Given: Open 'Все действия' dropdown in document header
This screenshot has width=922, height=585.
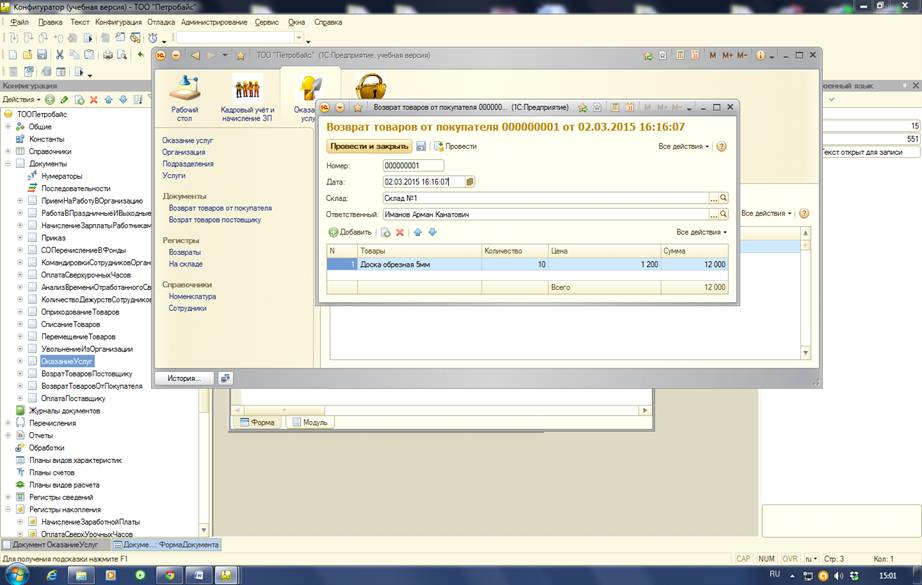Looking at the screenshot, I should [x=684, y=146].
